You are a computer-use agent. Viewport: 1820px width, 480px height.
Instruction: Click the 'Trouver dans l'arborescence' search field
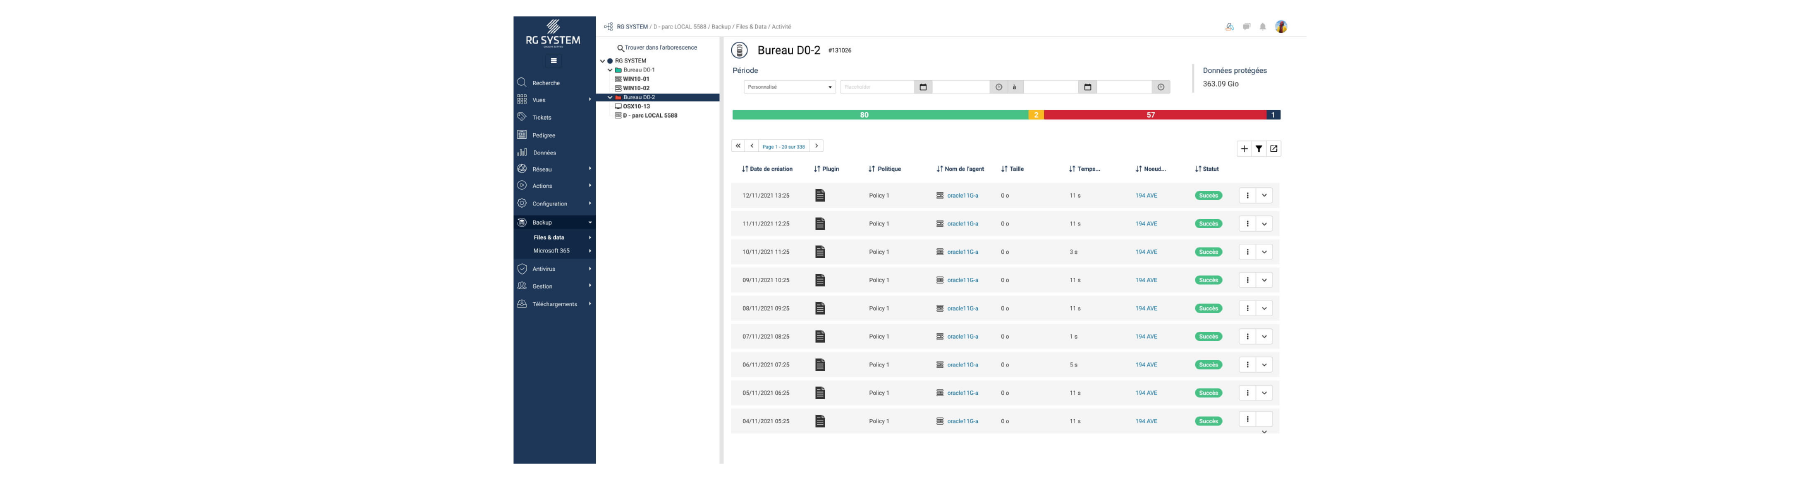pyautogui.click(x=660, y=48)
